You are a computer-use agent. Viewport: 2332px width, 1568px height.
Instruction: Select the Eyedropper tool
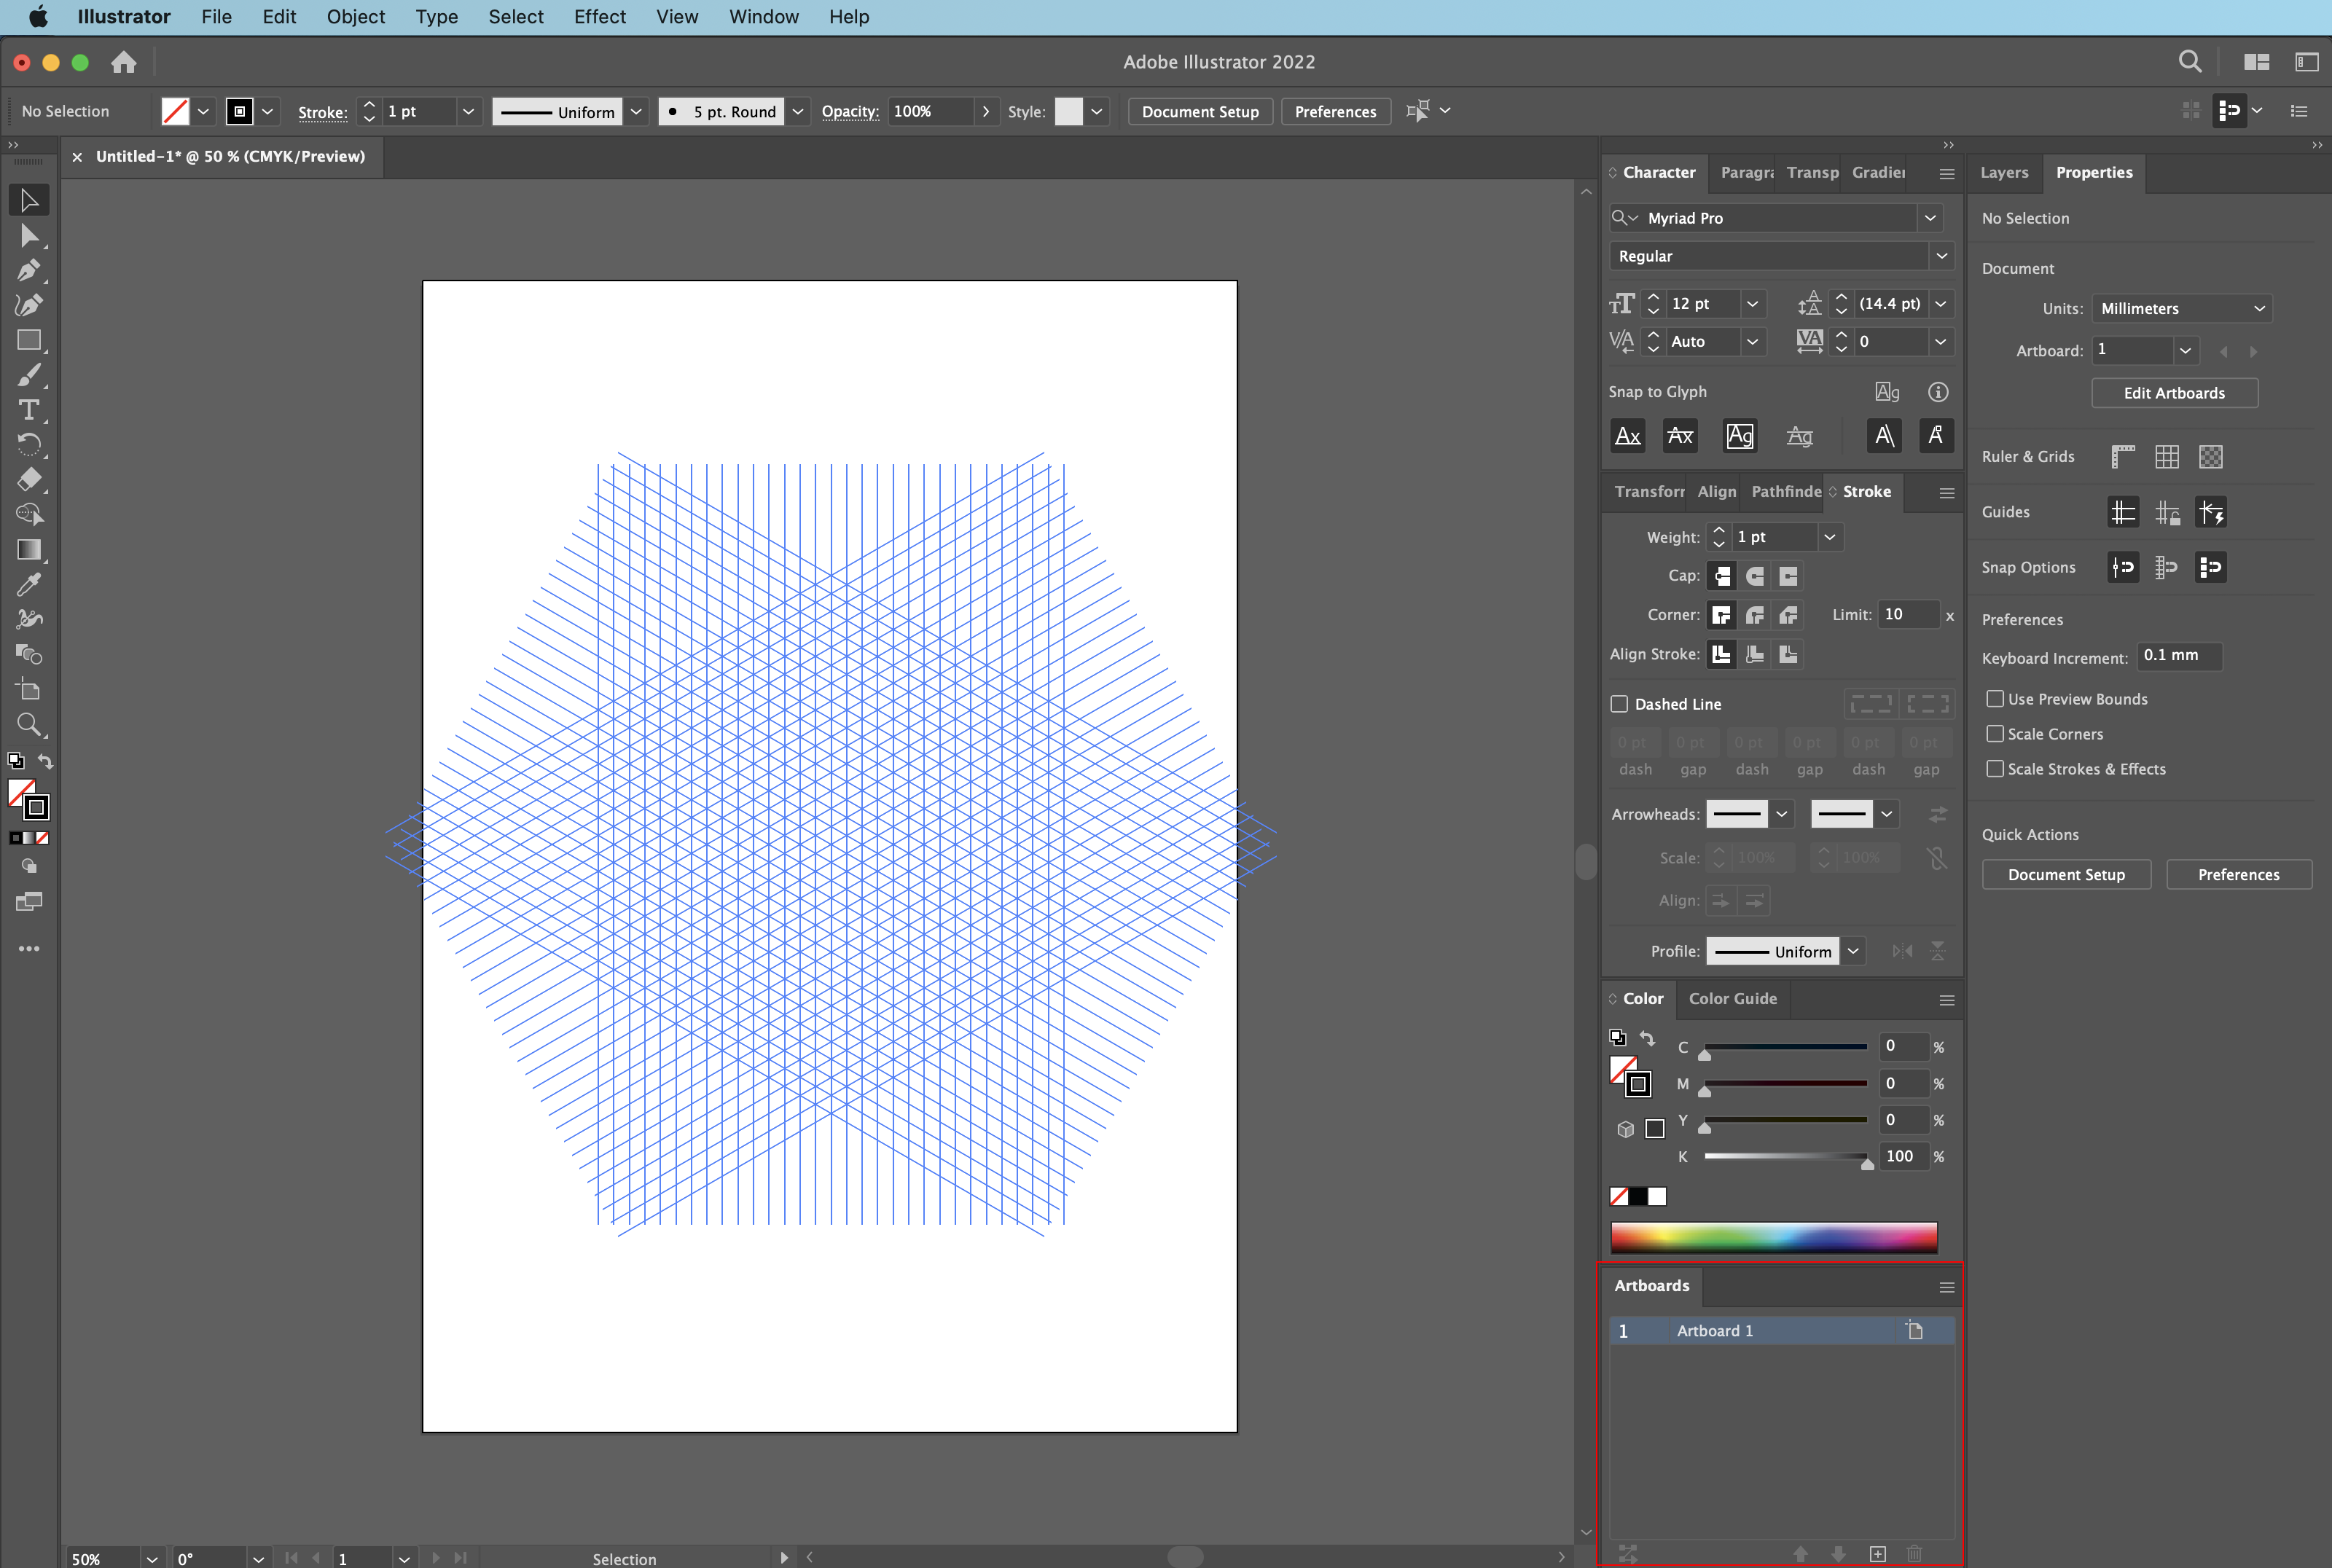(x=28, y=584)
